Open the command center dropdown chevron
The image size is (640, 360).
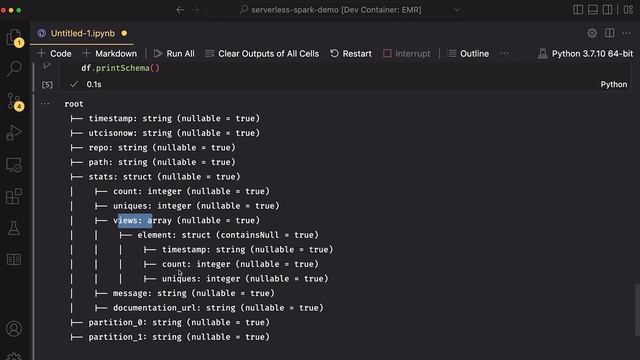click(456, 10)
